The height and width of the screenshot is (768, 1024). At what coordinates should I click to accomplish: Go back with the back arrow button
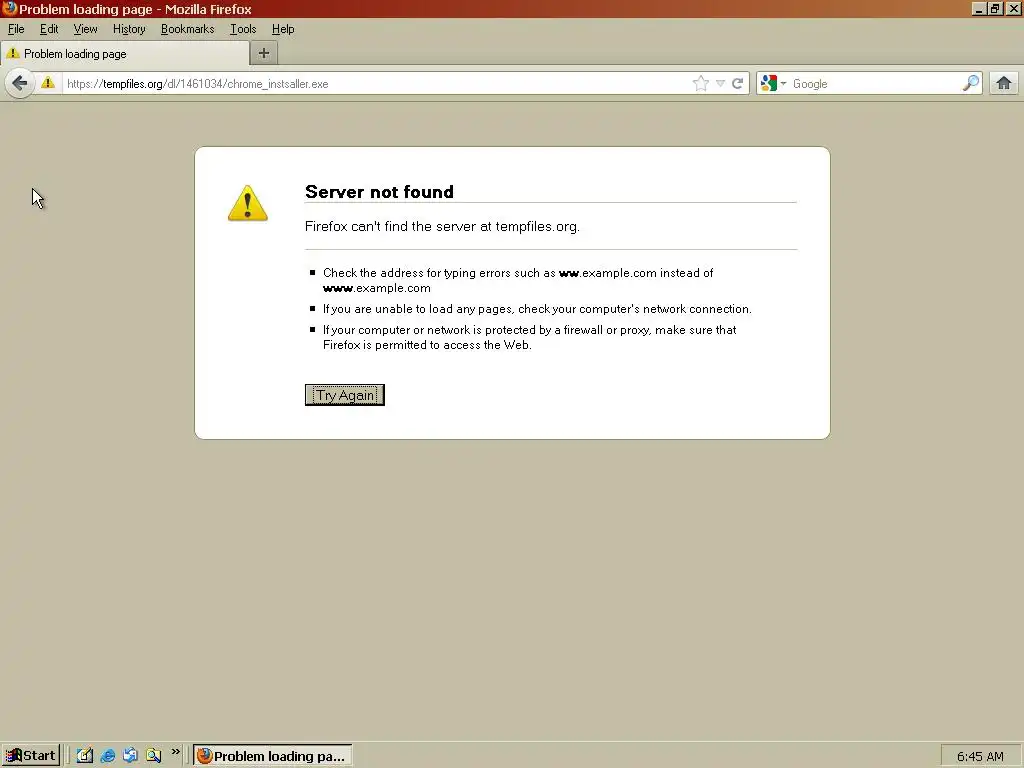20,84
